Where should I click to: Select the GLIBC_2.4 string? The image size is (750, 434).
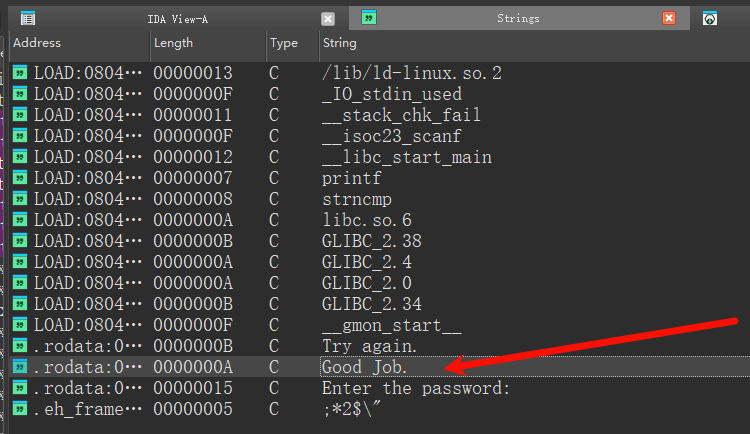(x=366, y=262)
